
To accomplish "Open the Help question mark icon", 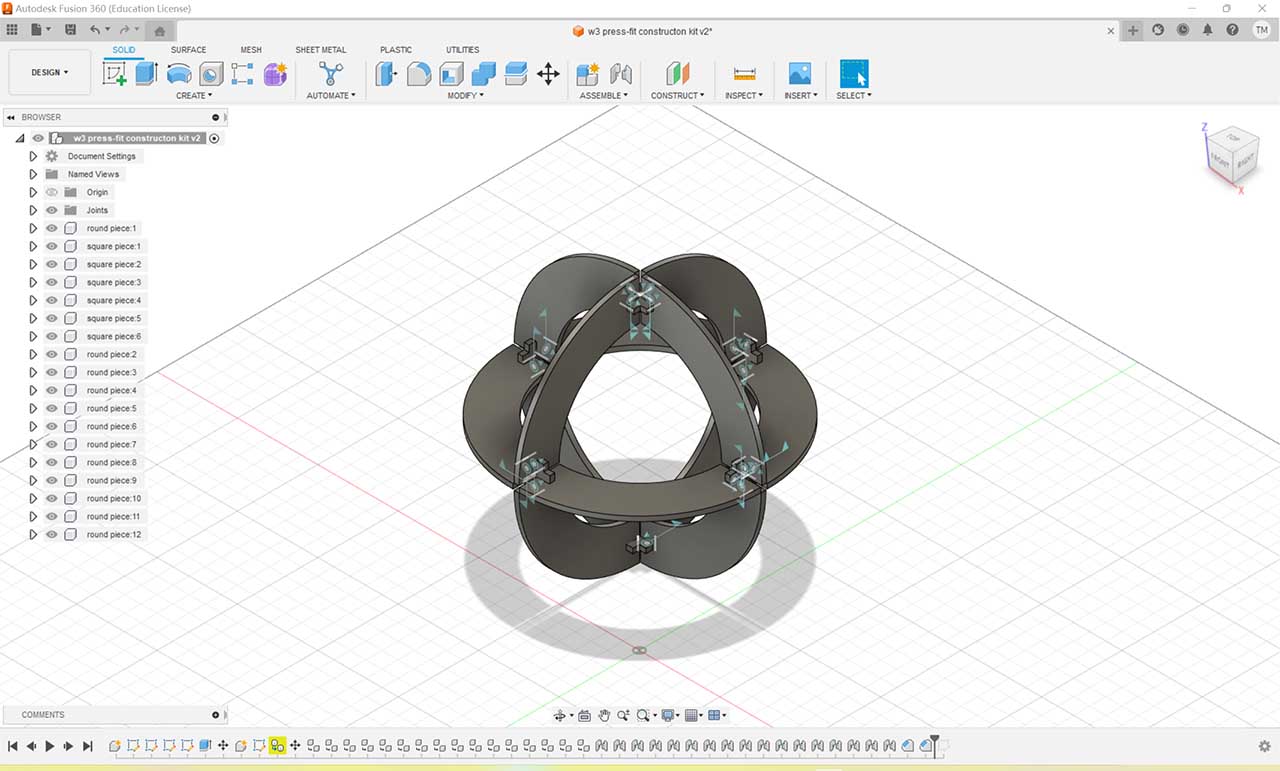I will click(1233, 30).
